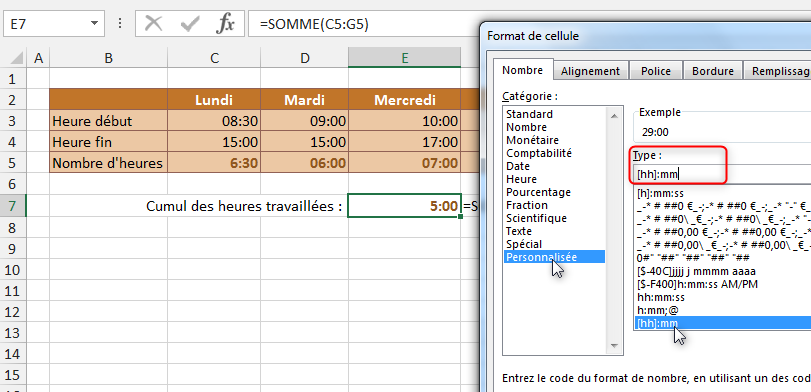811x392 pixels.
Task: Select the Heure category
Action: (x=521, y=179)
